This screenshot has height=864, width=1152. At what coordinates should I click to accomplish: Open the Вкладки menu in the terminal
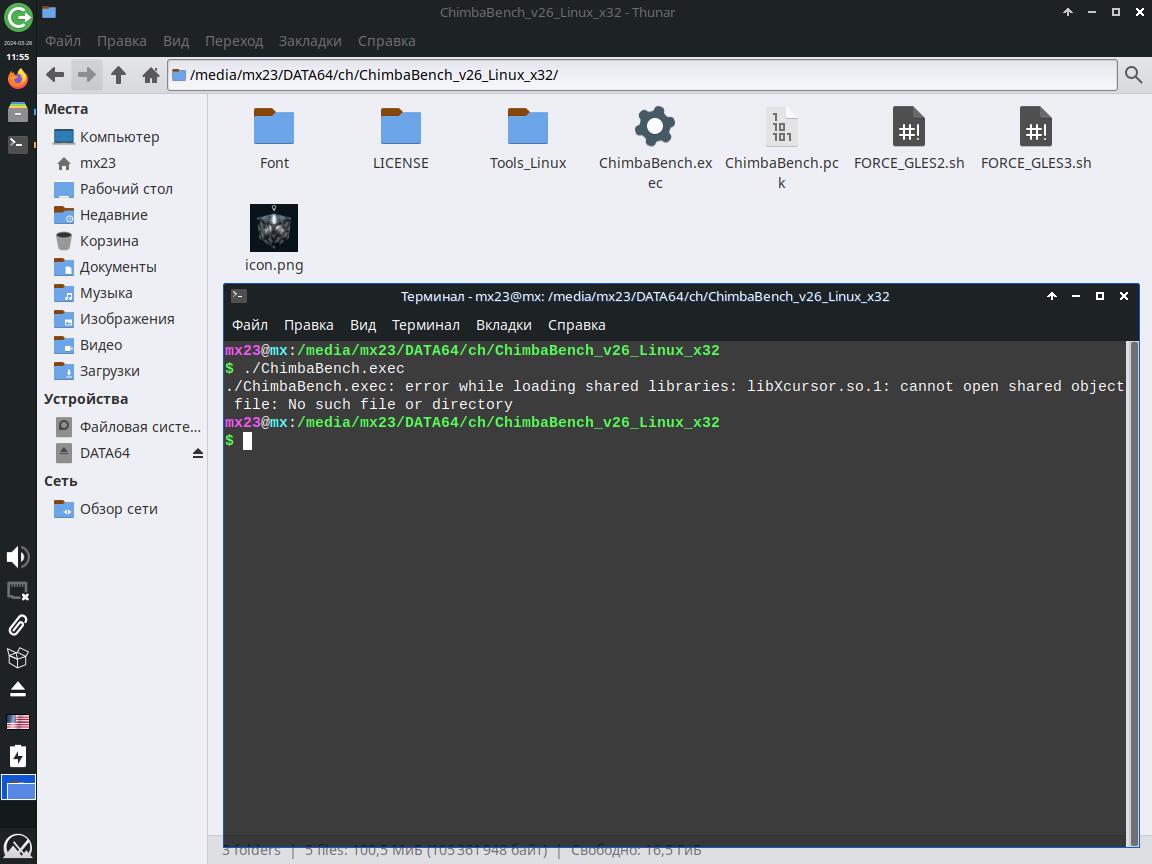click(x=503, y=325)
